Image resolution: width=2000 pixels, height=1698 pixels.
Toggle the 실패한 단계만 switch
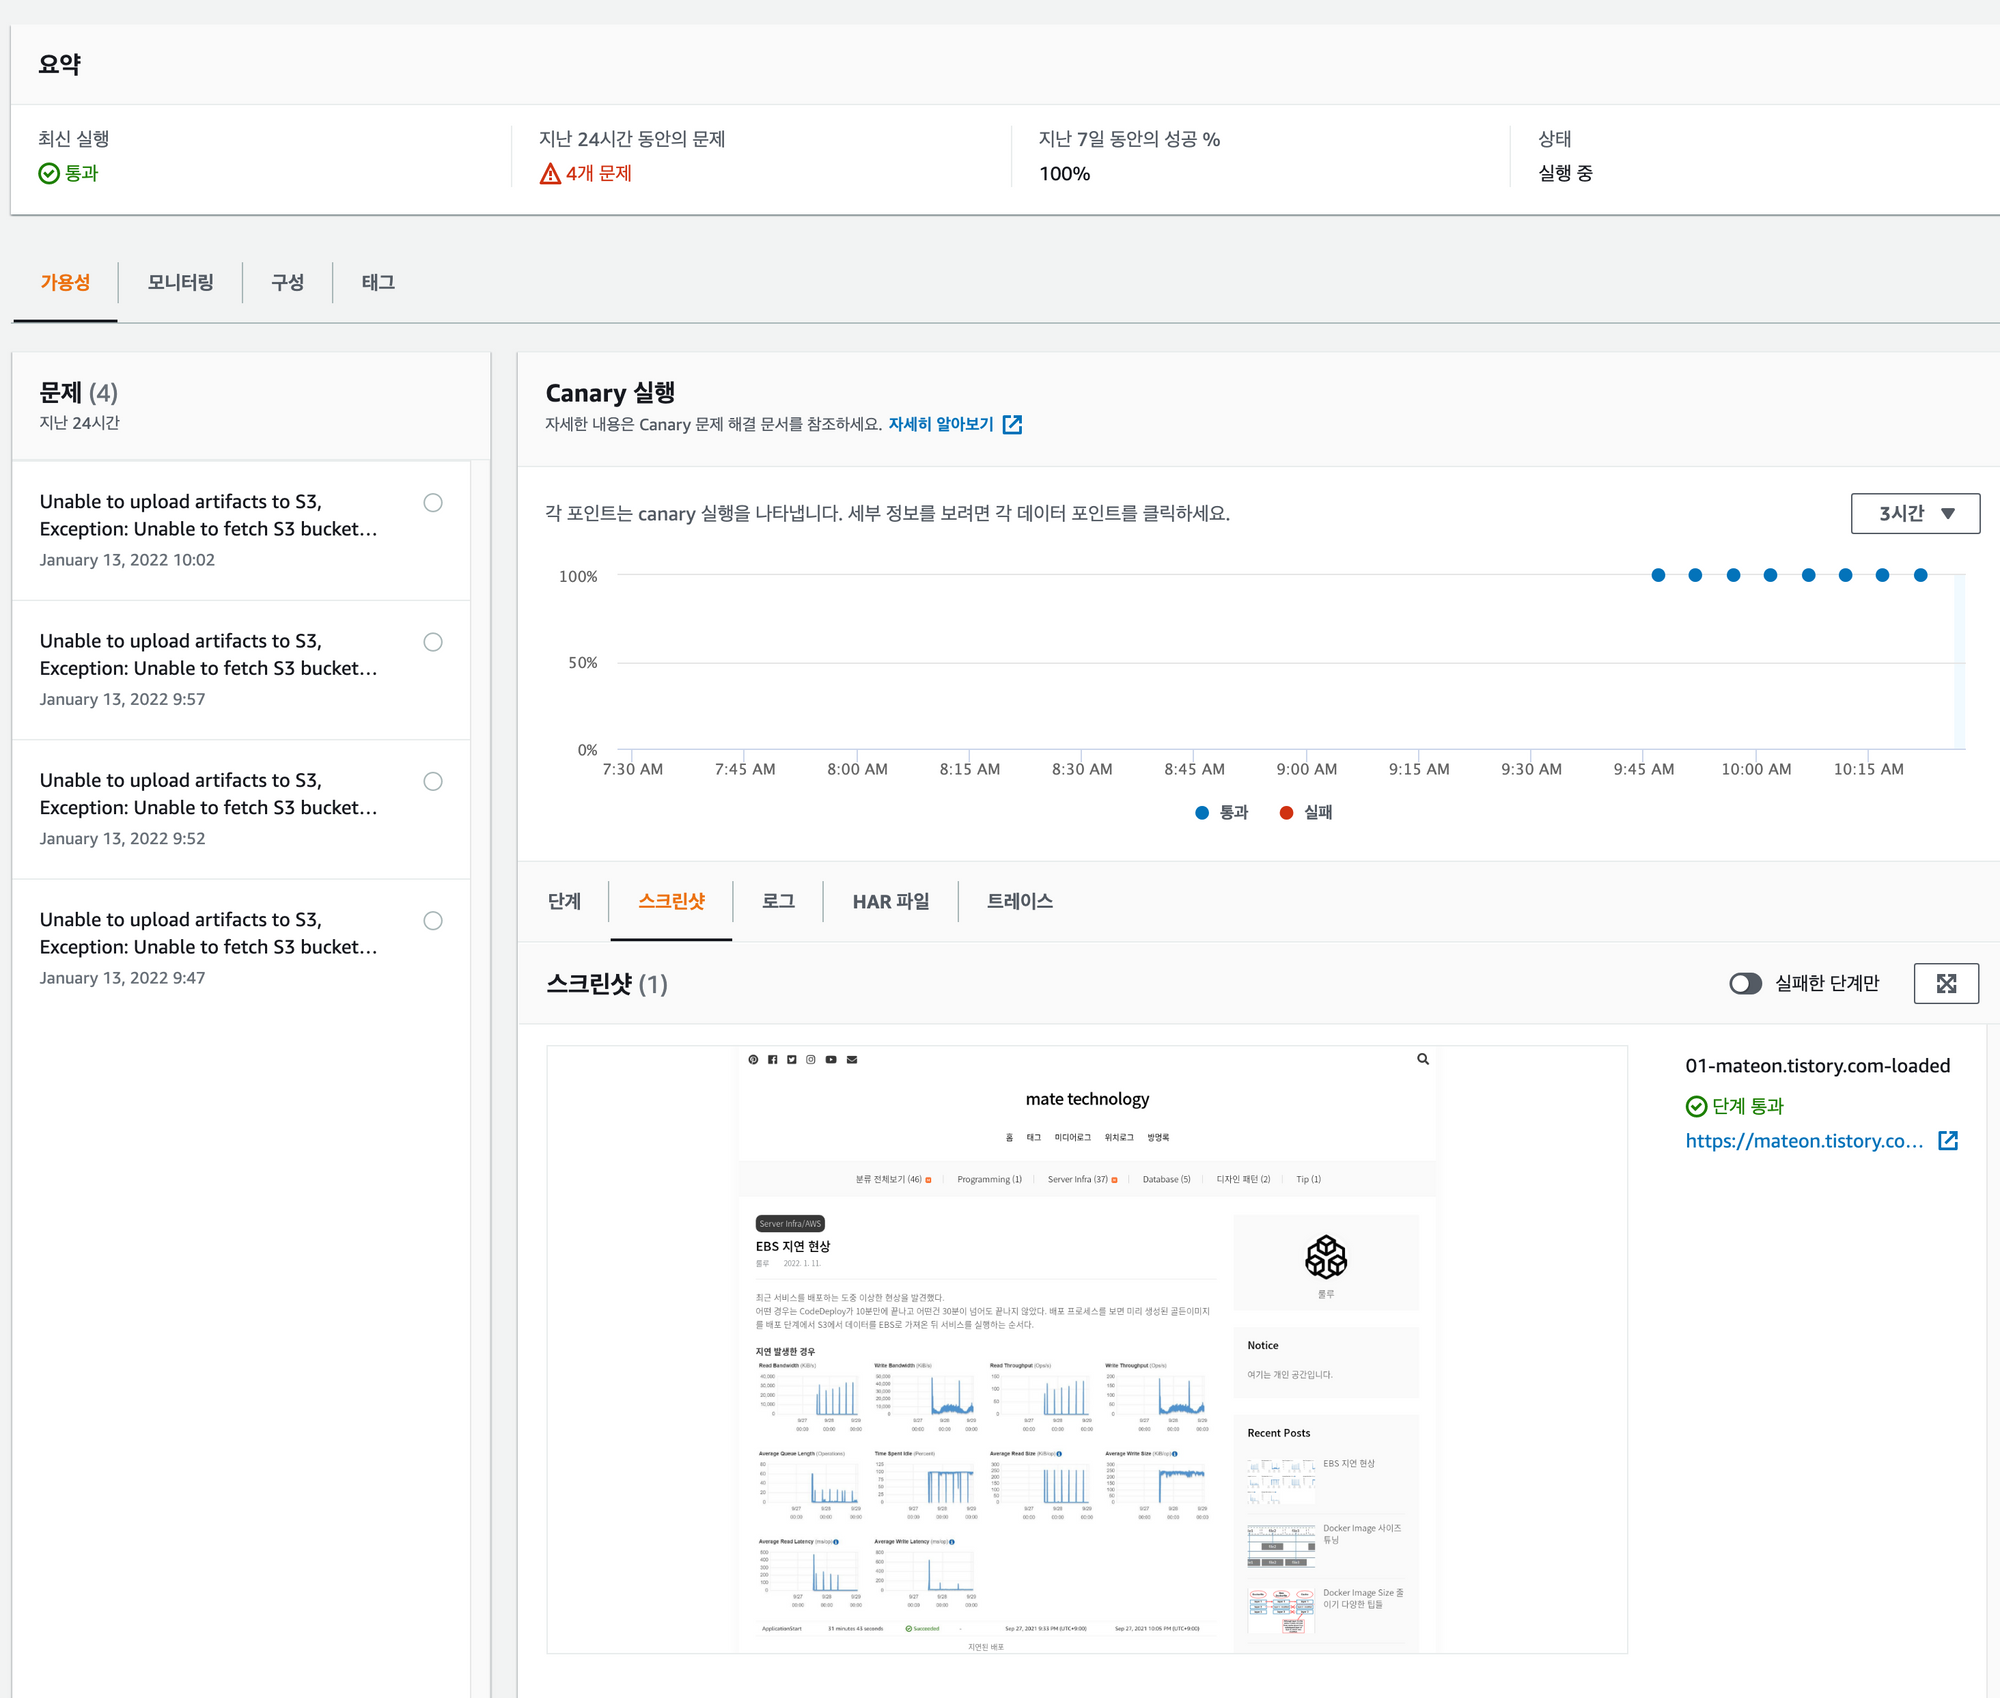(1745, 984)
